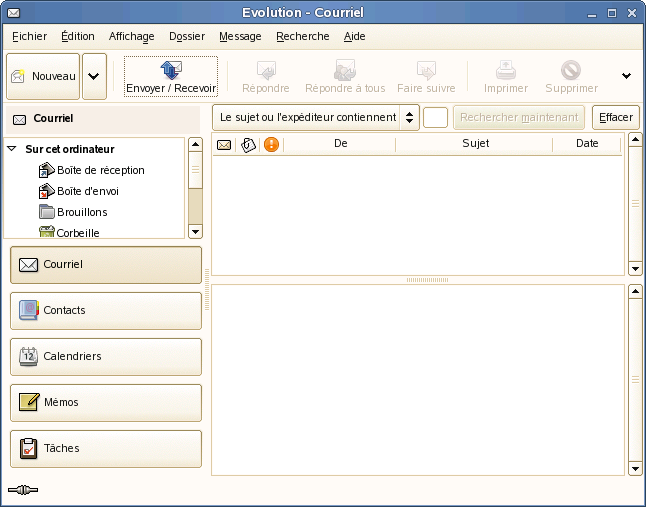The height and width of the screenshot is (507, 646).
Task: Select the Boîte de réception folder
Action: pos(101,170)
